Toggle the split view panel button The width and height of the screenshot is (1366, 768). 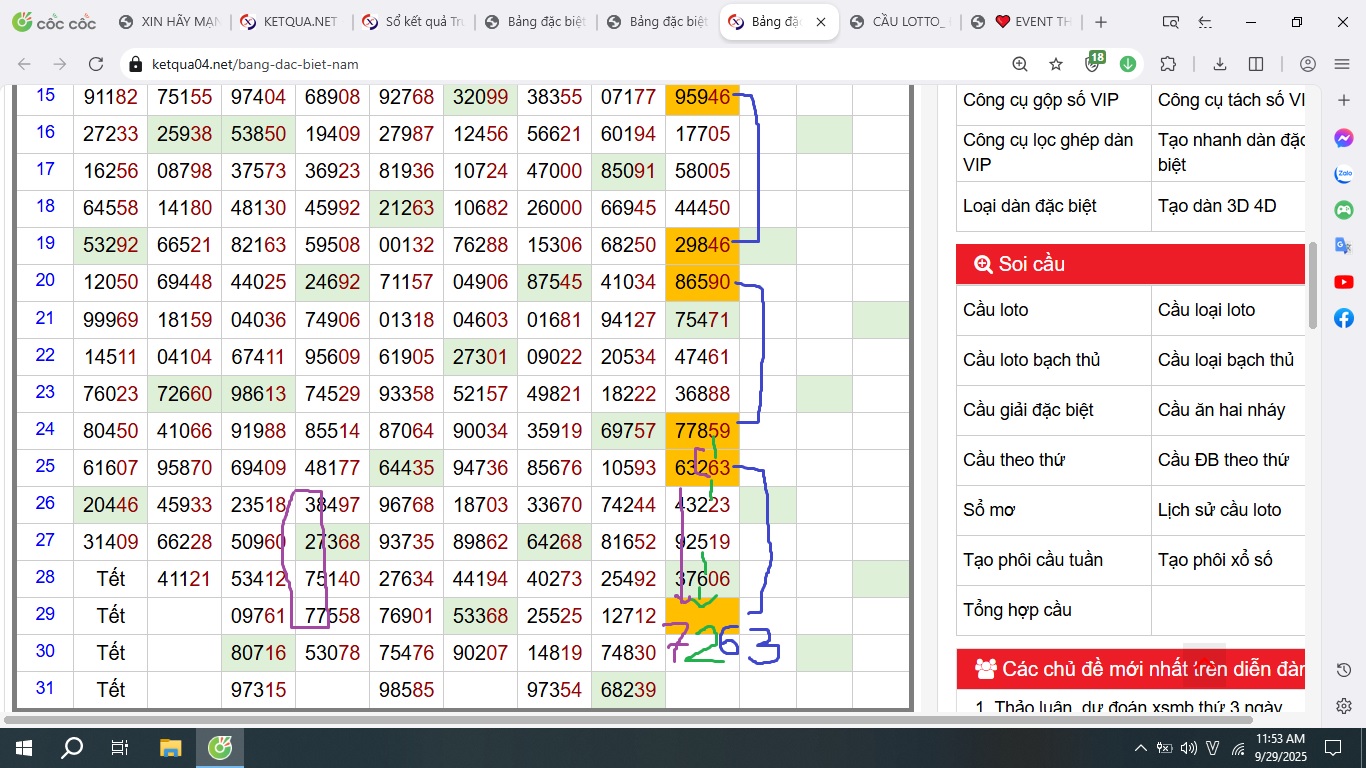point(1256,64)
